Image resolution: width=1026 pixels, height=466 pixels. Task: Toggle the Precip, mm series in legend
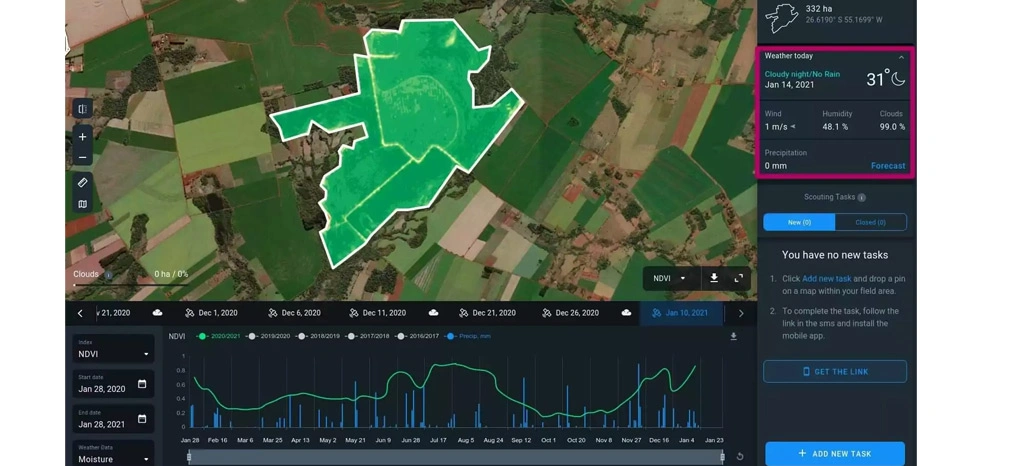468,336
